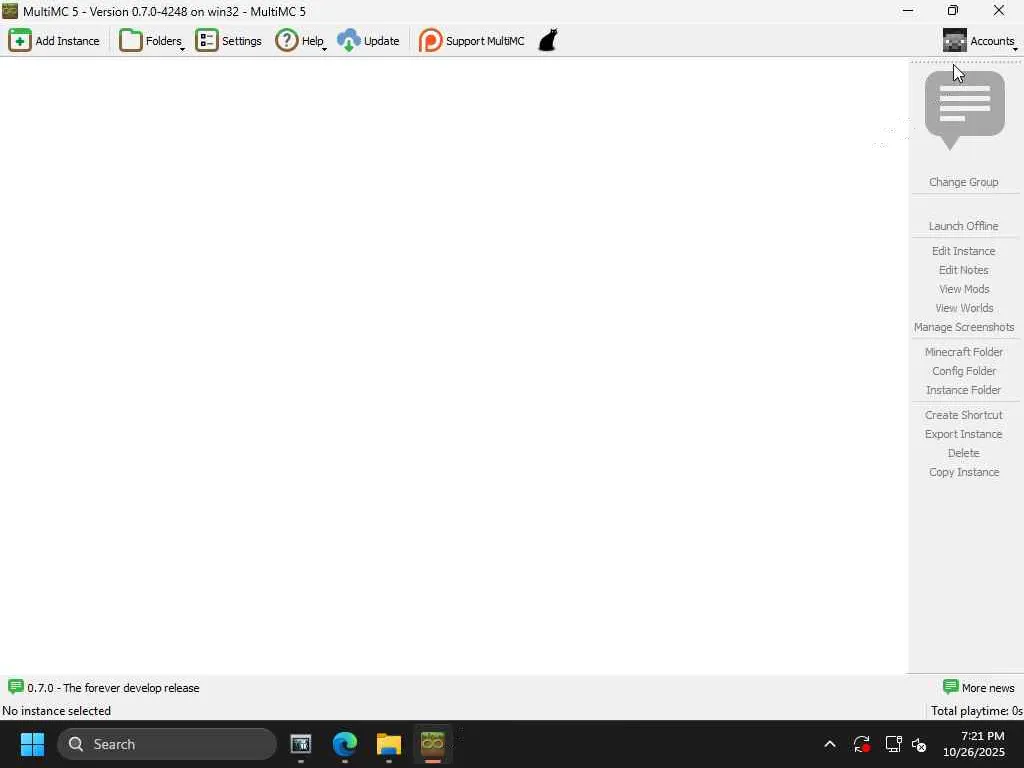Image resolution: width=1024 pixels, height=768 pixels.
Task: Open Microsoft Edge from the taskbar
Action: coord(345,744)
